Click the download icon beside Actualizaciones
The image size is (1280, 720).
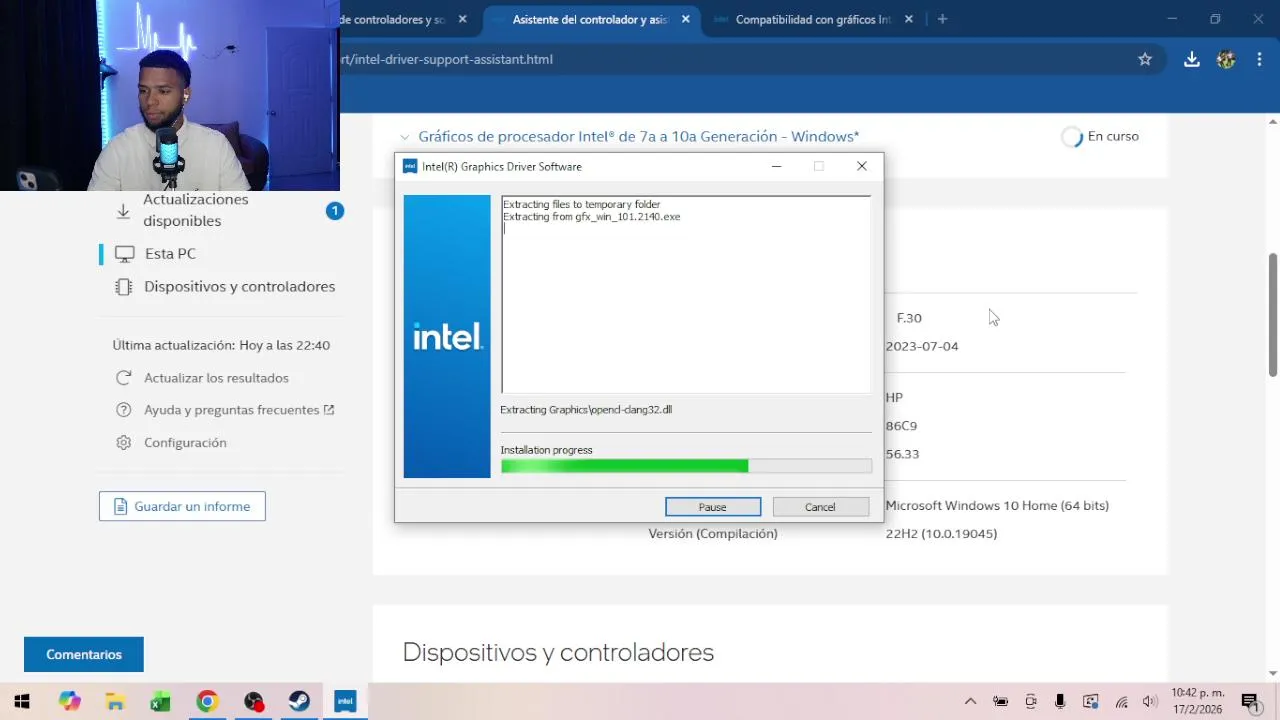click(123, 211)
